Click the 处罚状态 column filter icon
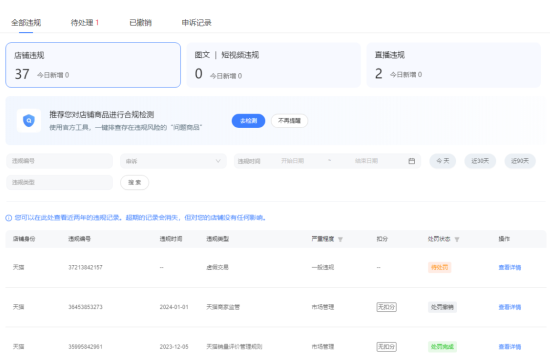 coord(457,239)
